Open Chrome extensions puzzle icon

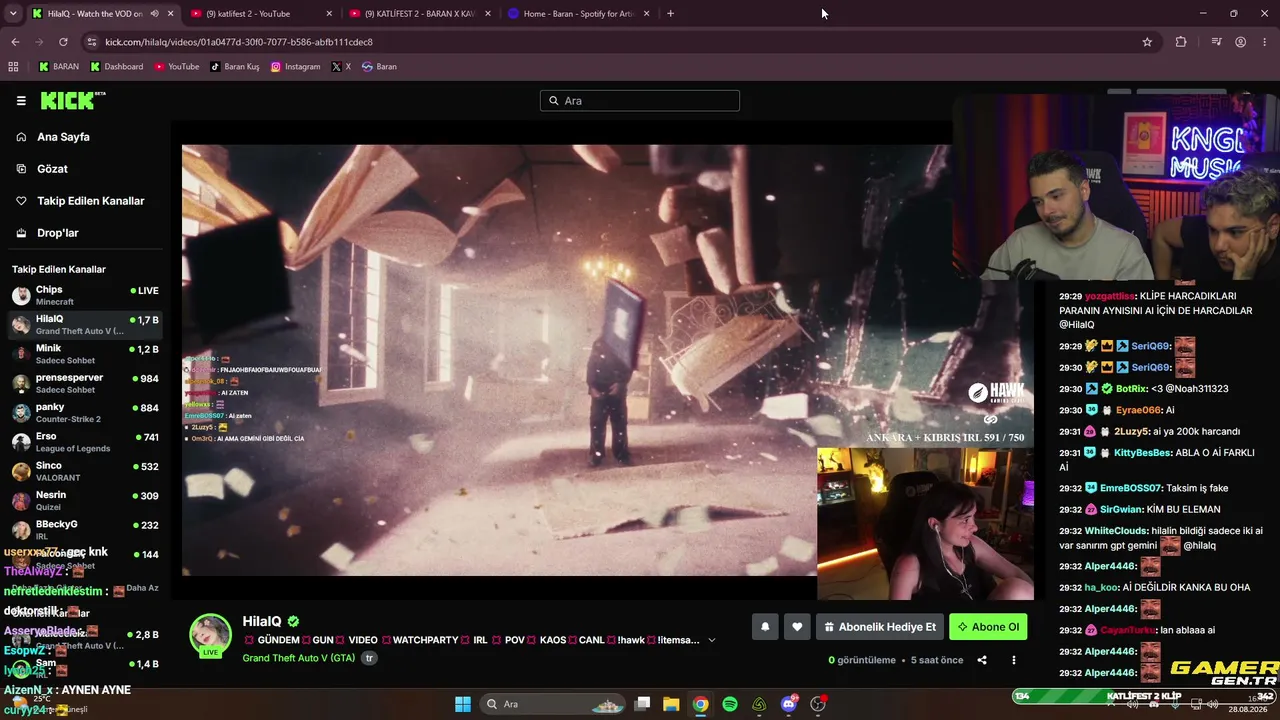pos(1181,42)
